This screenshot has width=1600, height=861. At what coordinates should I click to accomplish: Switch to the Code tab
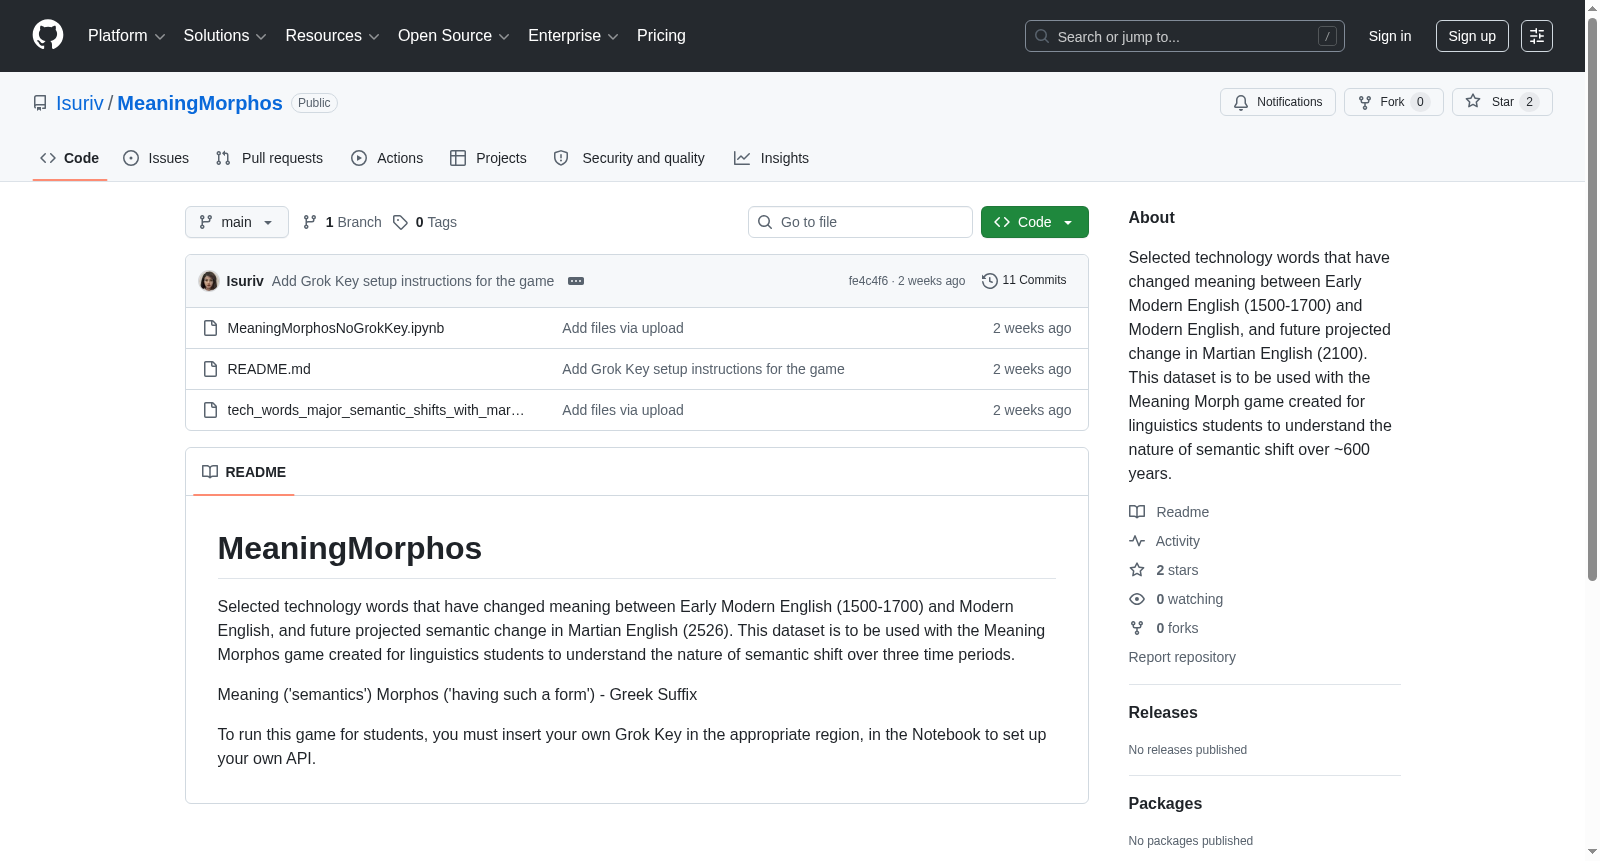click(x=70, y=158)
